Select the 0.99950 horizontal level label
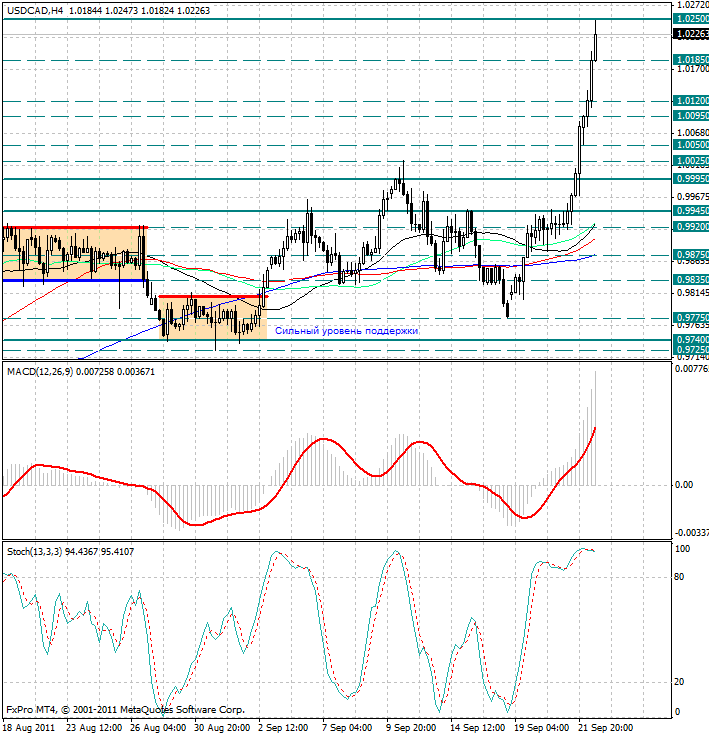Image resolution: width=709 pixels, height=735 pixels. point(691,179)
